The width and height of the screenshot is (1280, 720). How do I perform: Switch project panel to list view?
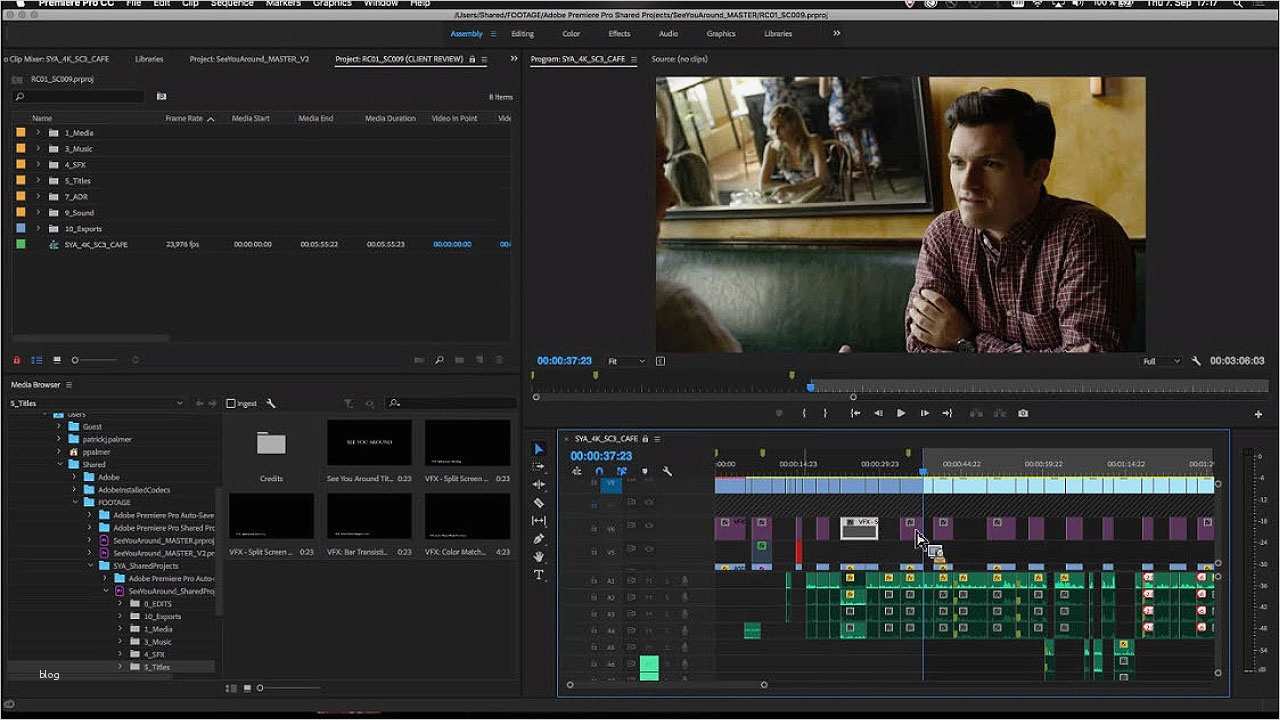pyautogui.click(x=37, y=360)
